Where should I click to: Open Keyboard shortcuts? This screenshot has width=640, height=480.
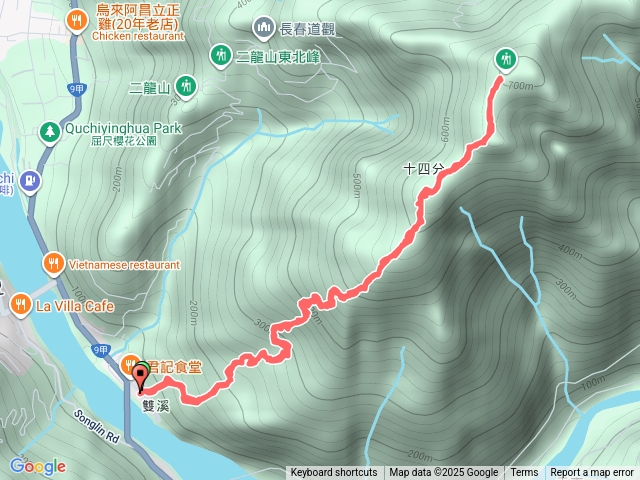point(333,473)
